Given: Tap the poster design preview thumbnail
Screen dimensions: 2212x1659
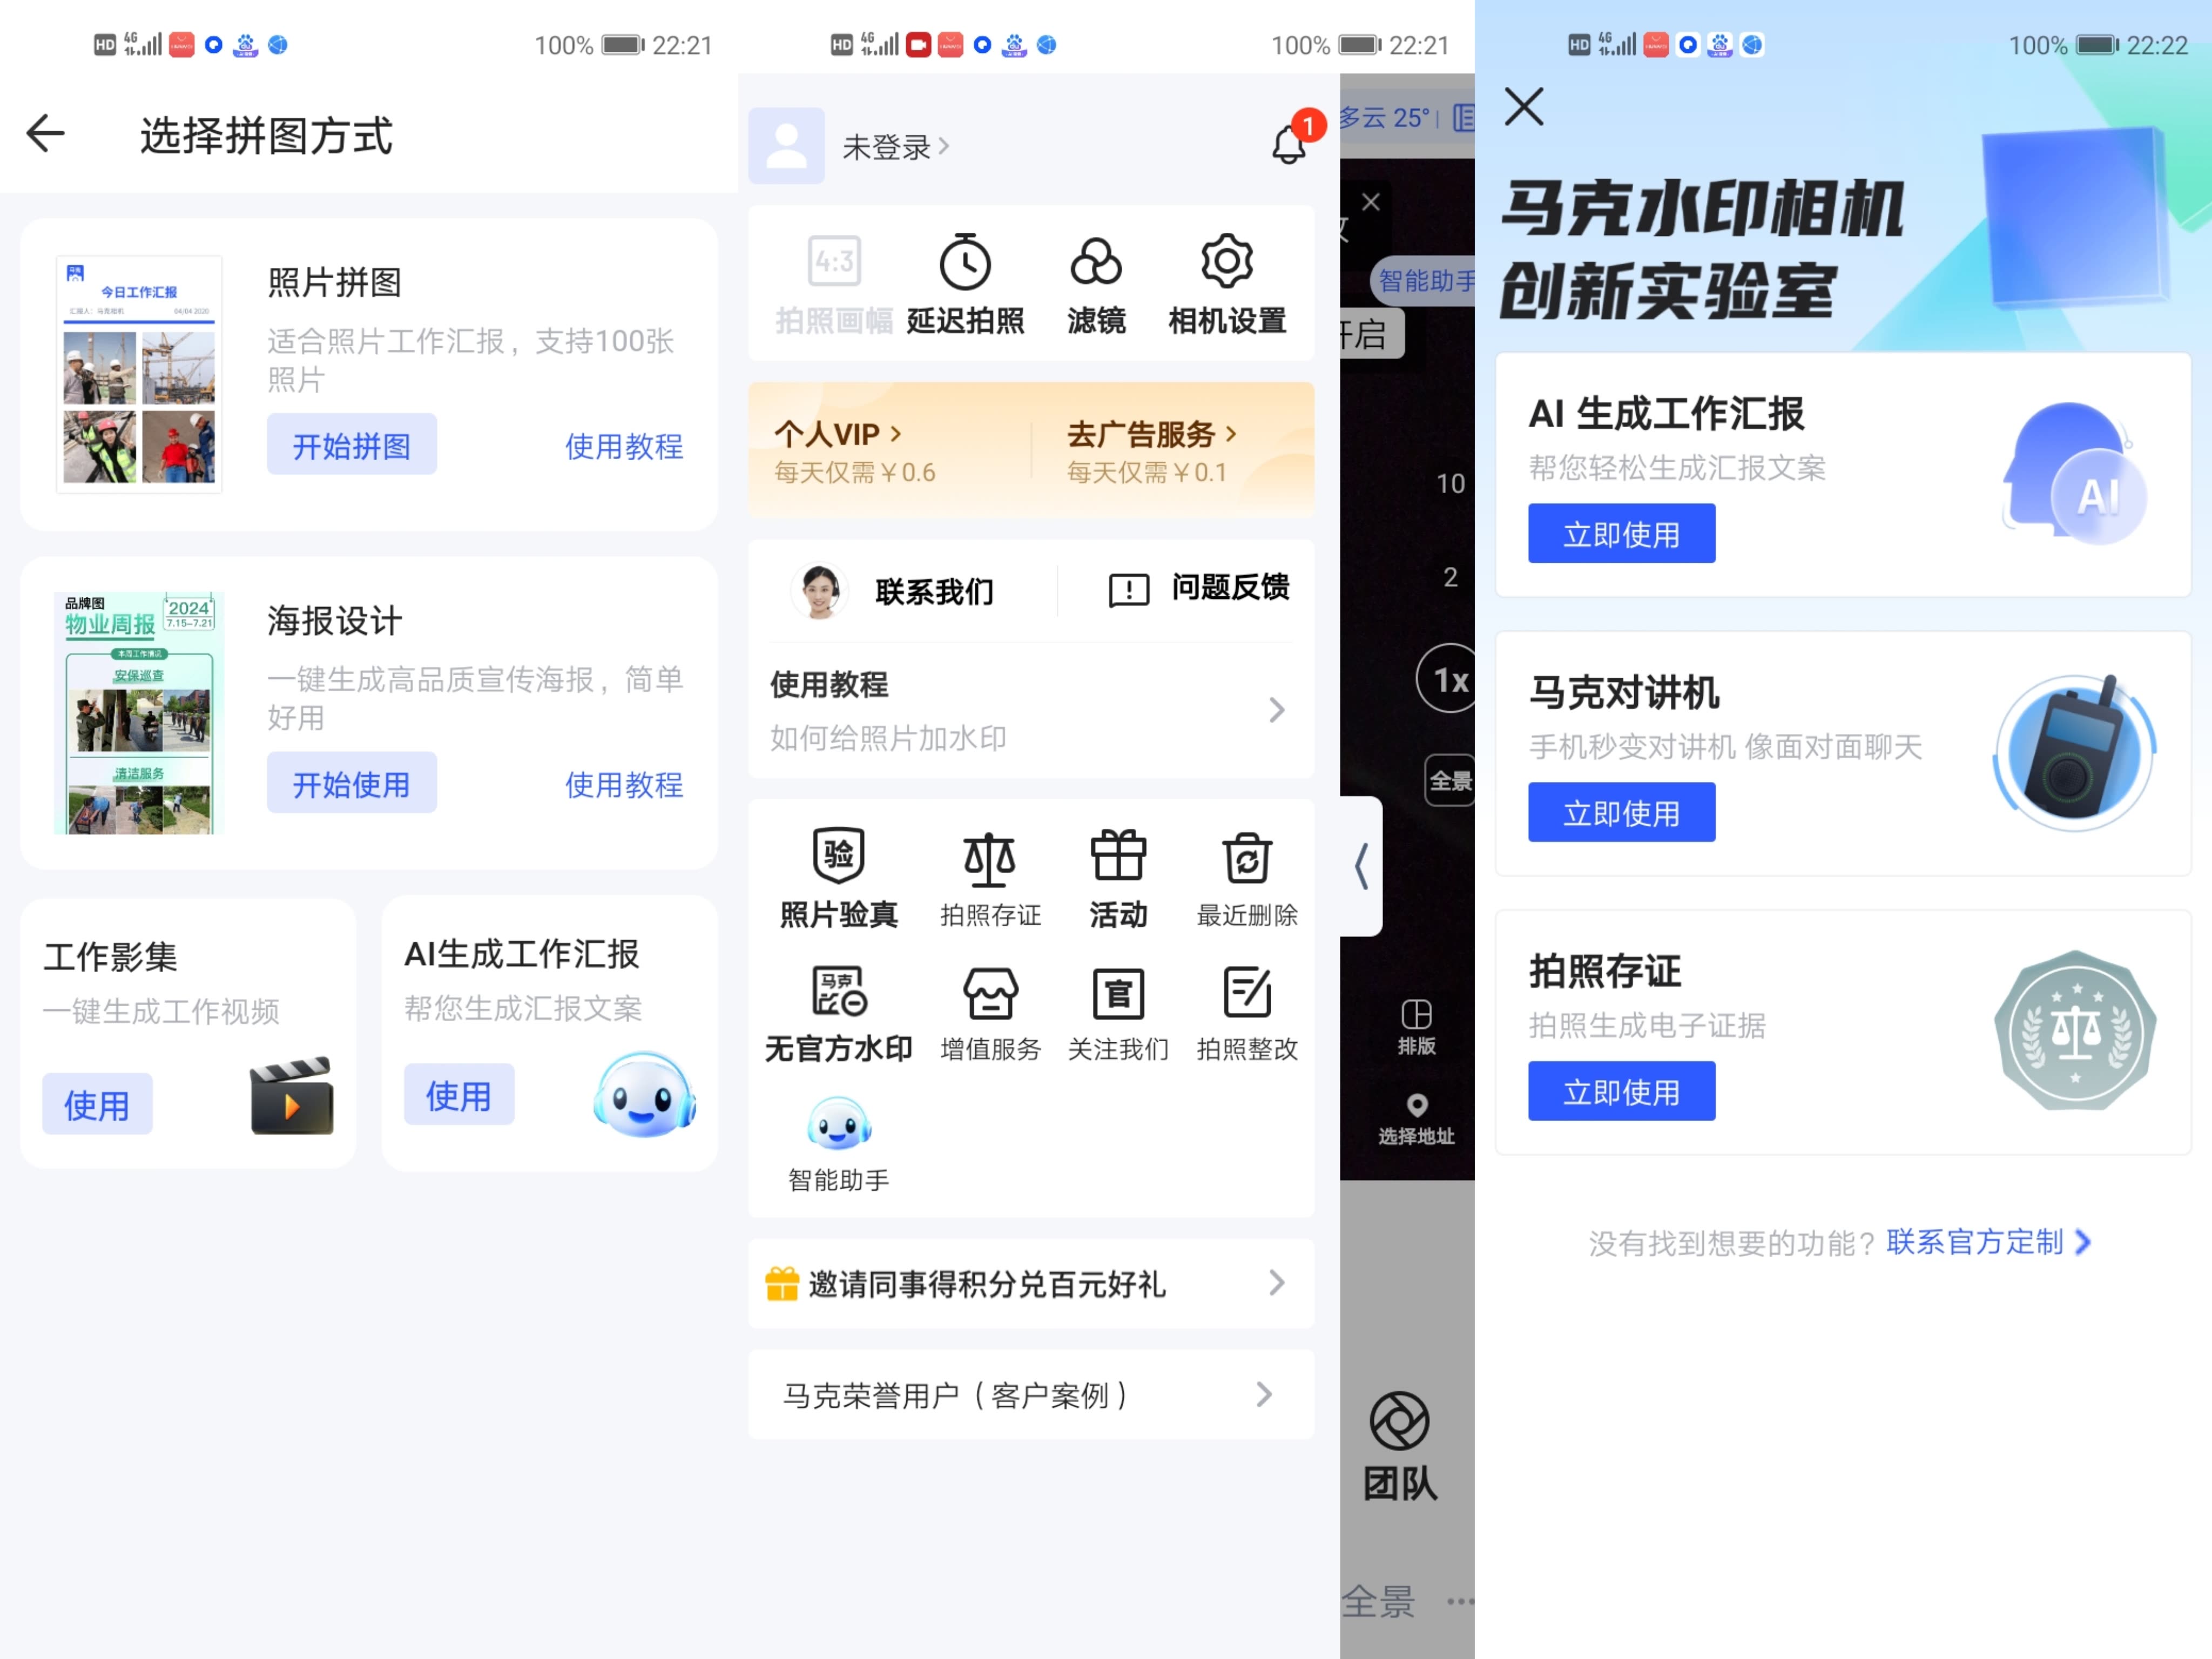Looking at the screenshot, I should 138,713.
